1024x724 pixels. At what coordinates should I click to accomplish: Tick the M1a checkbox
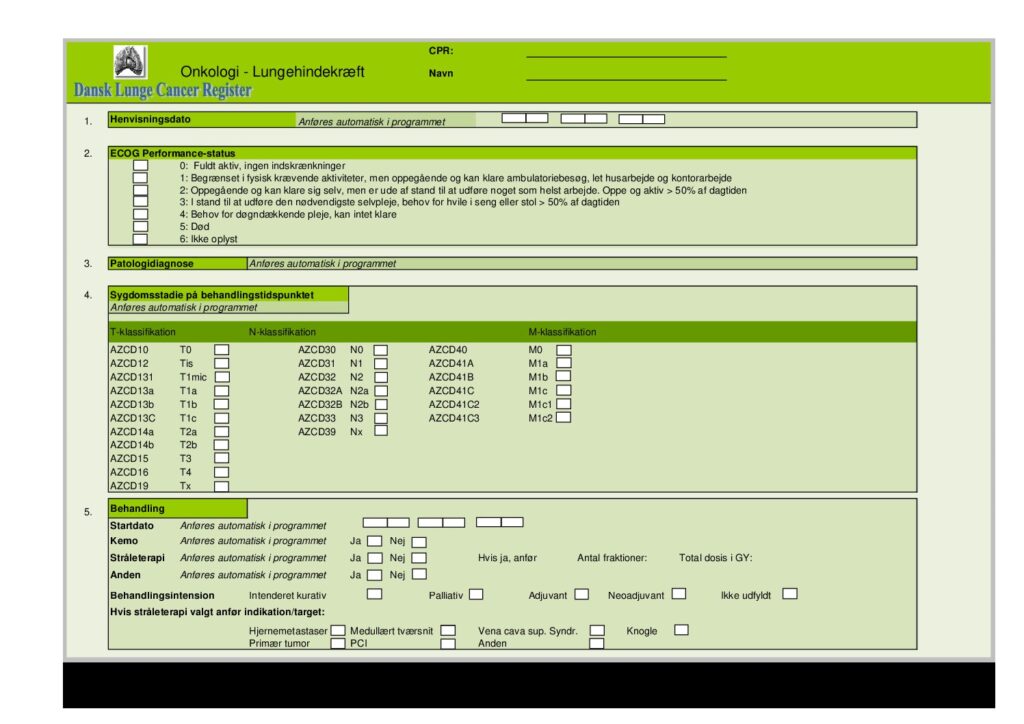point(564,363)
